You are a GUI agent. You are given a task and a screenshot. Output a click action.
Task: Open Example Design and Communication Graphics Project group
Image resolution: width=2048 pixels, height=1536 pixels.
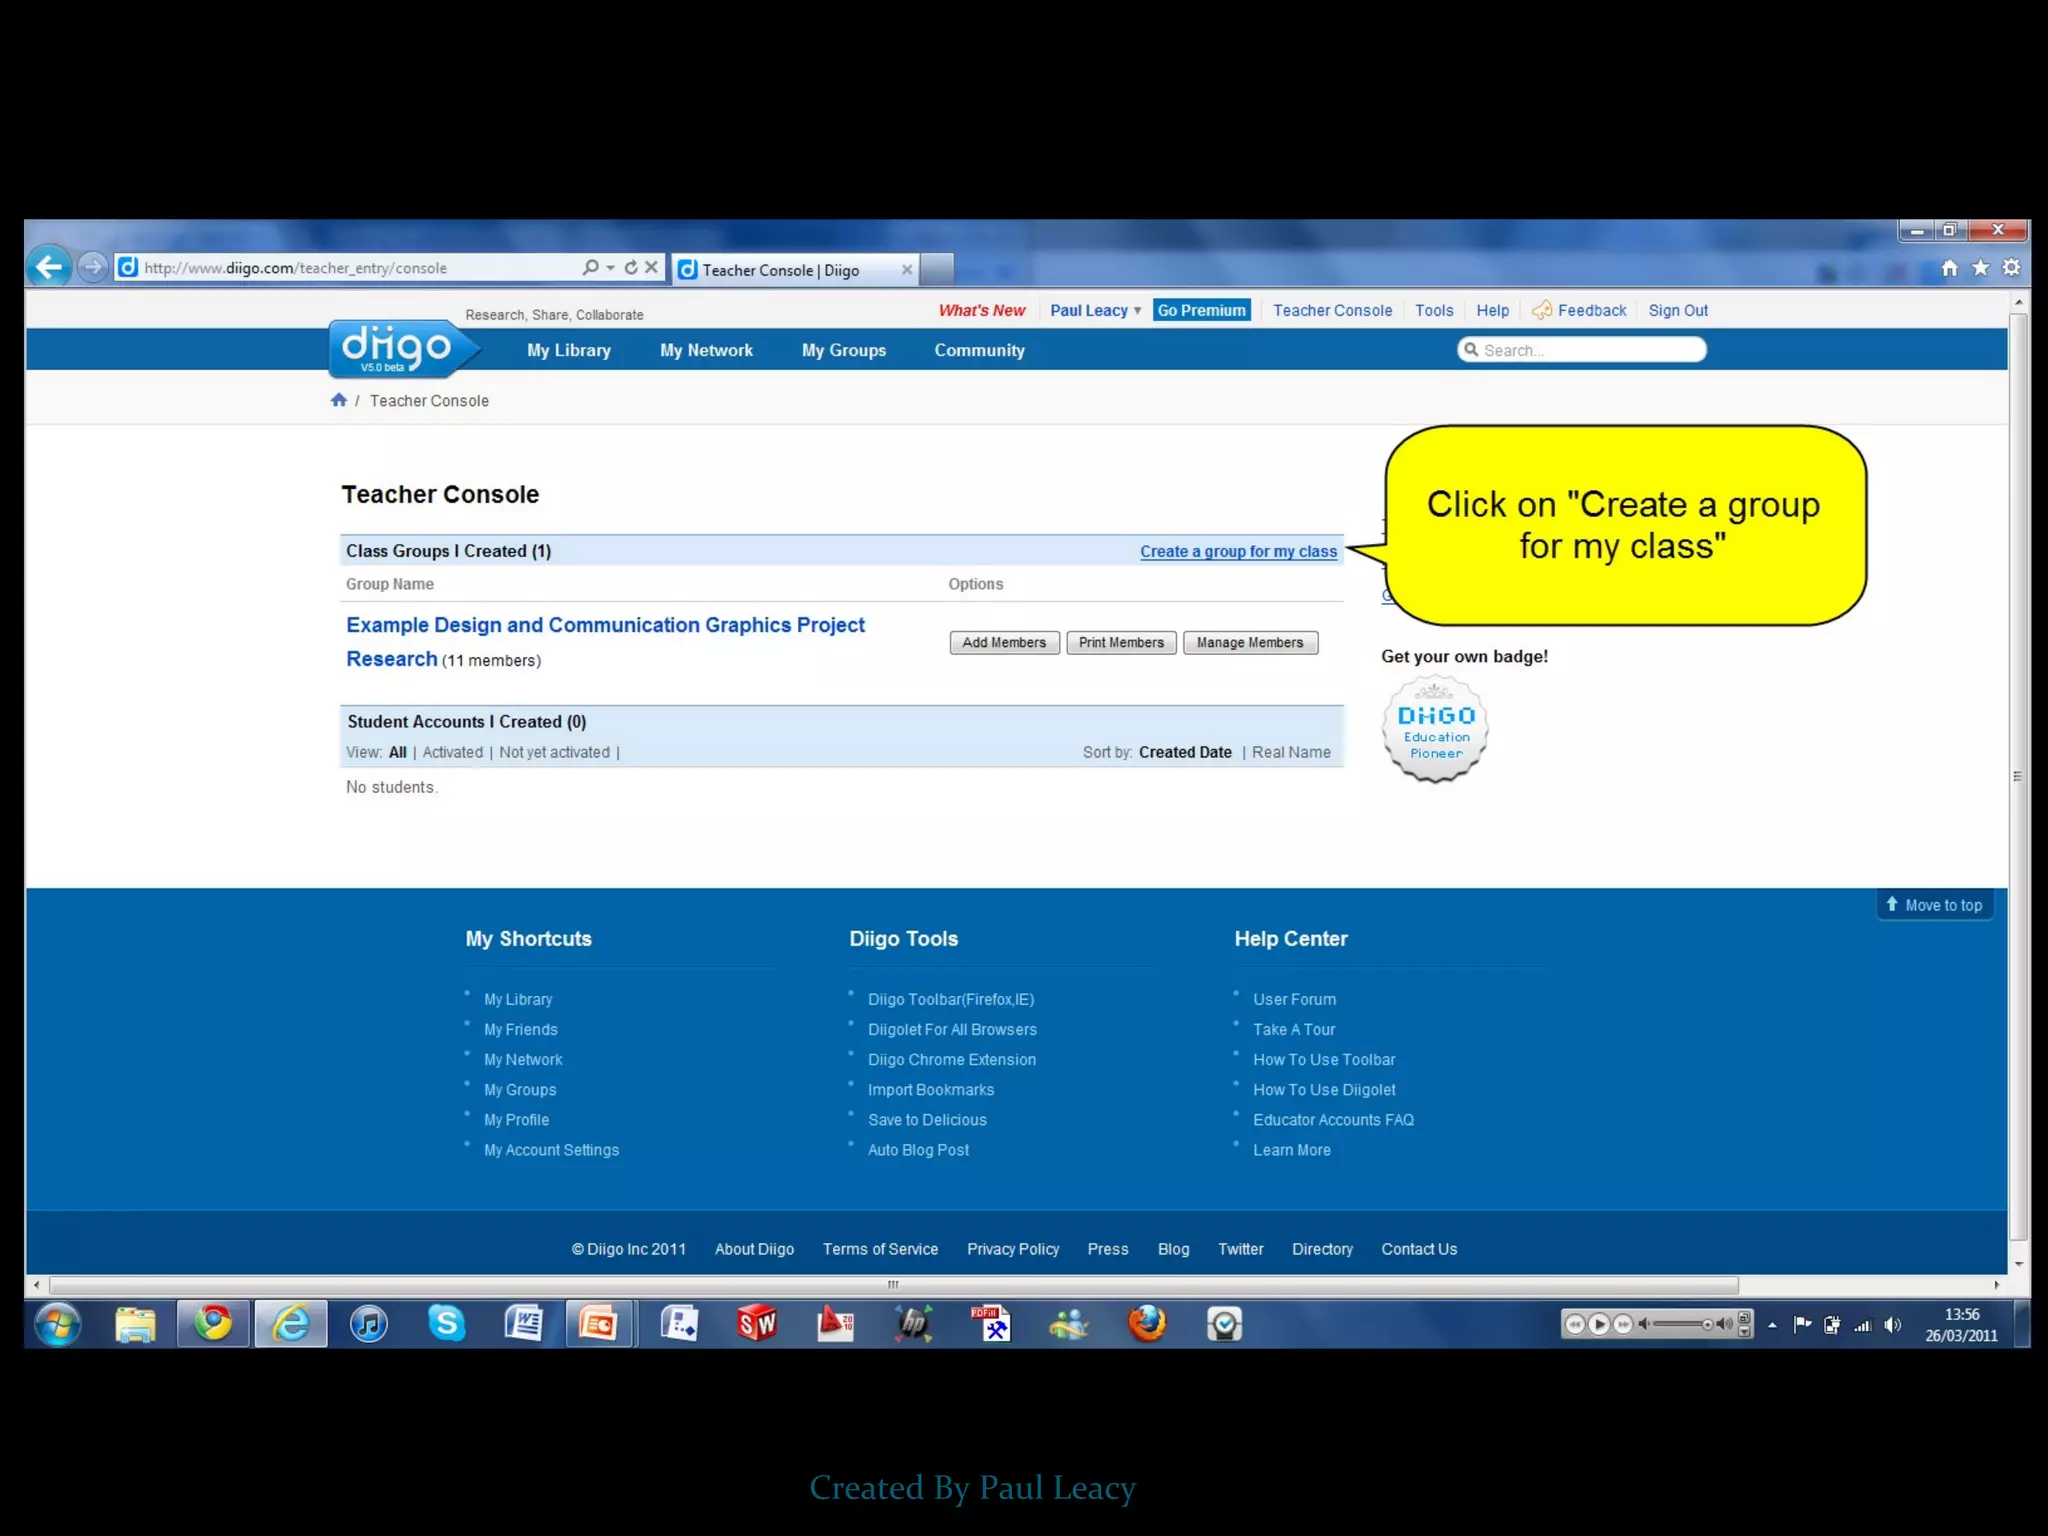tap(605, 641)
